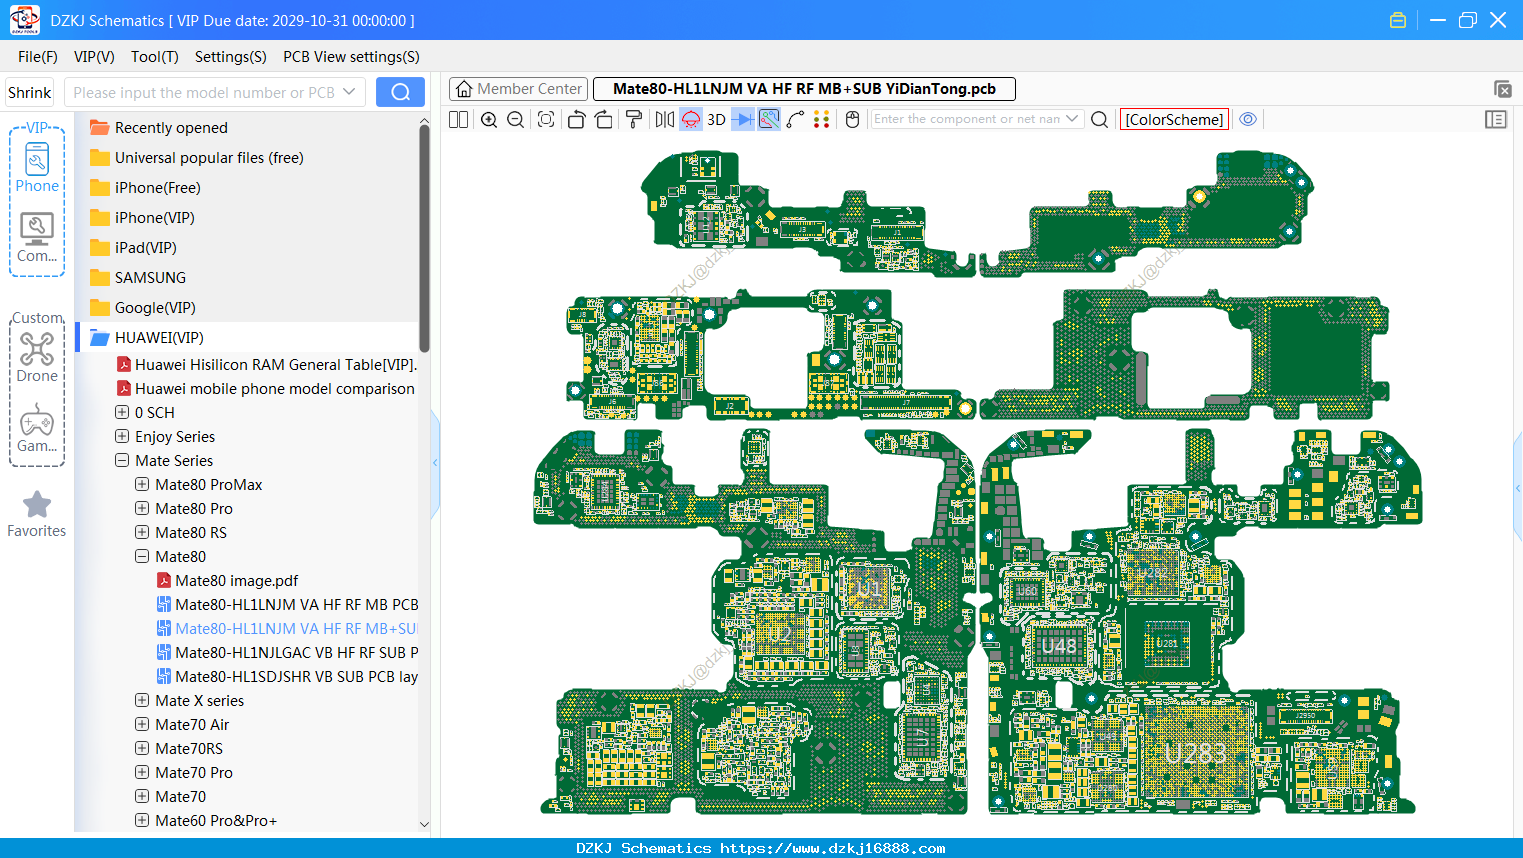Screen dimensions: 1523x858
Task: Open Mate80 image.pdf file
Action: (x=236, y=580)
